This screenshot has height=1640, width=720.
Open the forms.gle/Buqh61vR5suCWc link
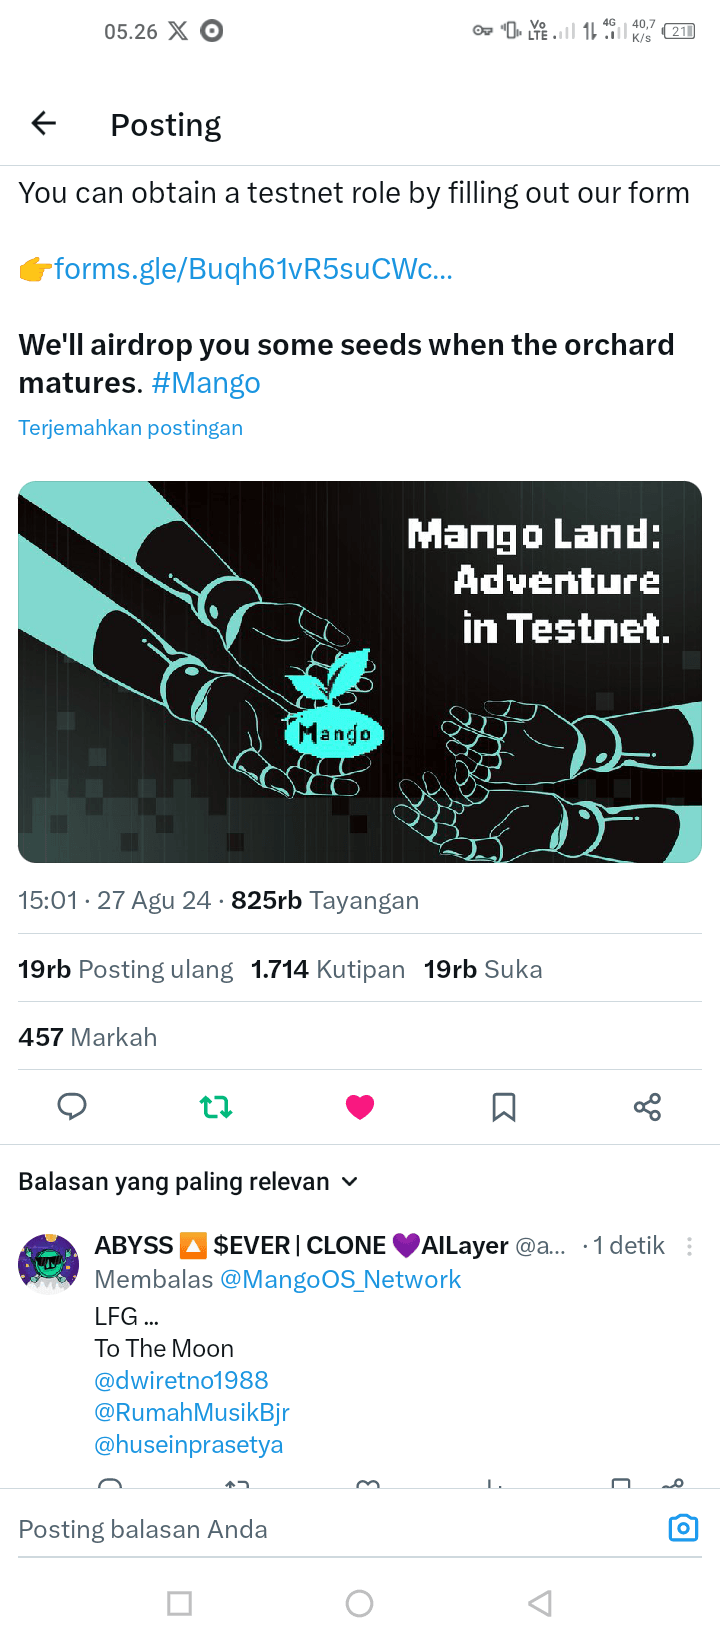pos(253,269)
